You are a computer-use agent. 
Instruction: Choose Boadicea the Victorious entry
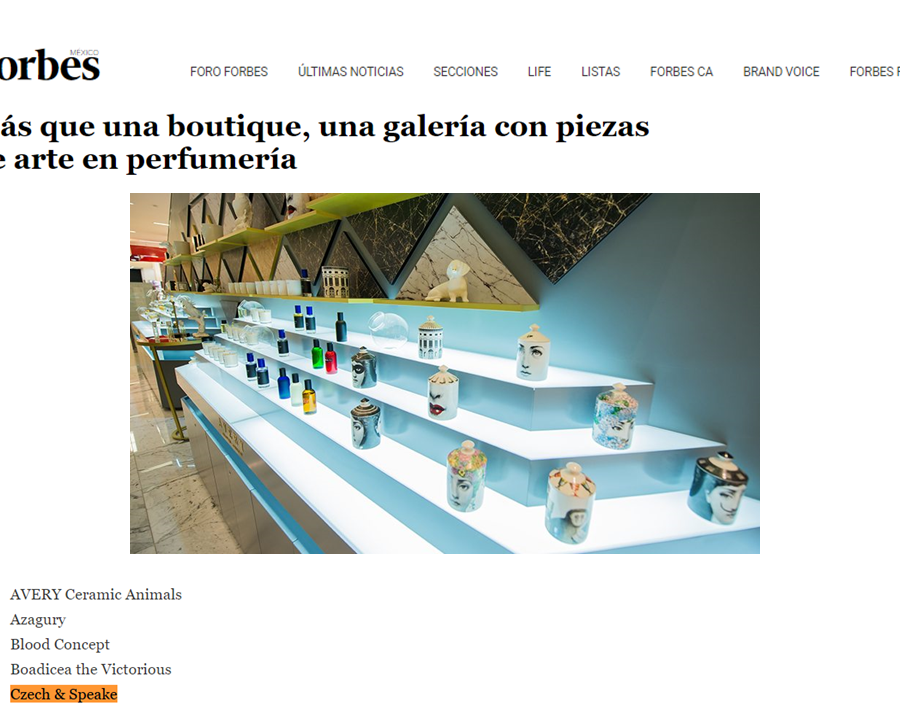(91, 669)
